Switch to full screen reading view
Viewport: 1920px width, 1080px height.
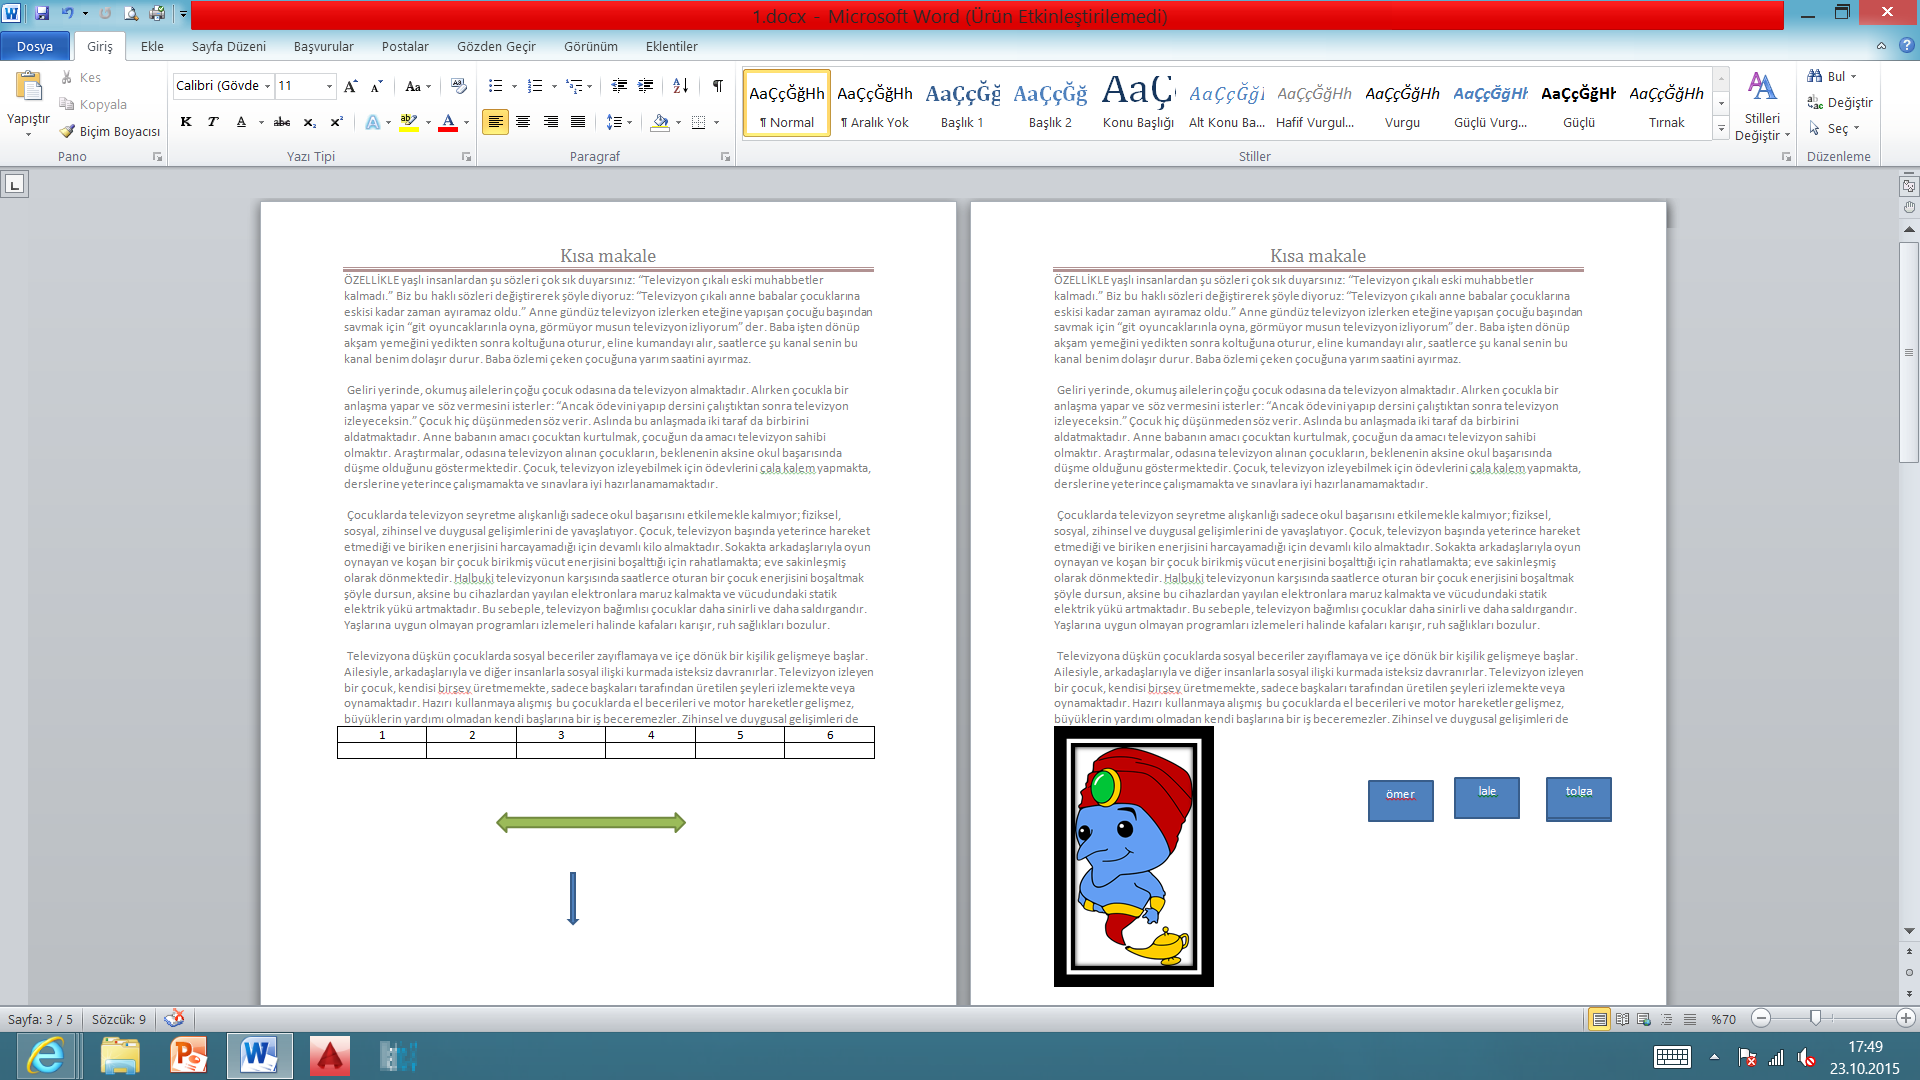(x=1622, y=1019)
